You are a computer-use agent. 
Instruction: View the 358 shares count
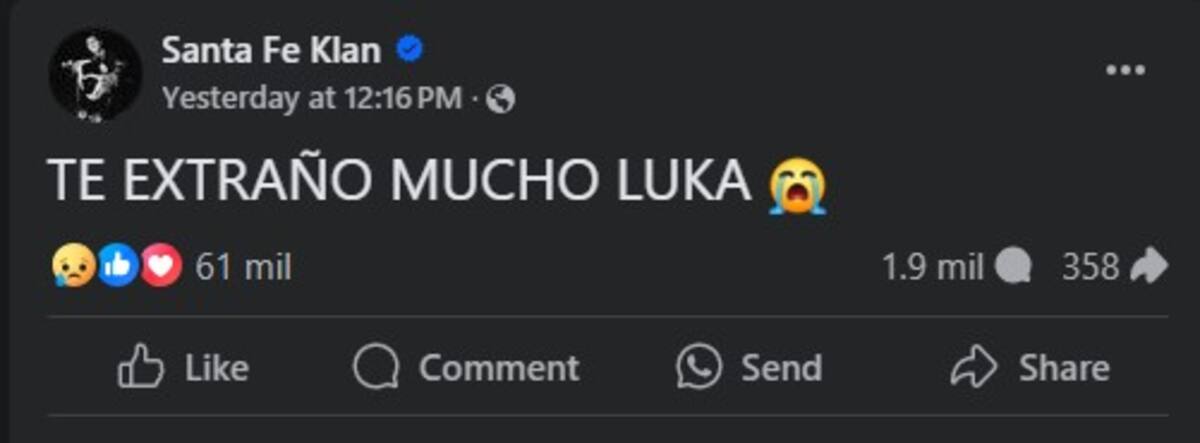(1089, 267)
